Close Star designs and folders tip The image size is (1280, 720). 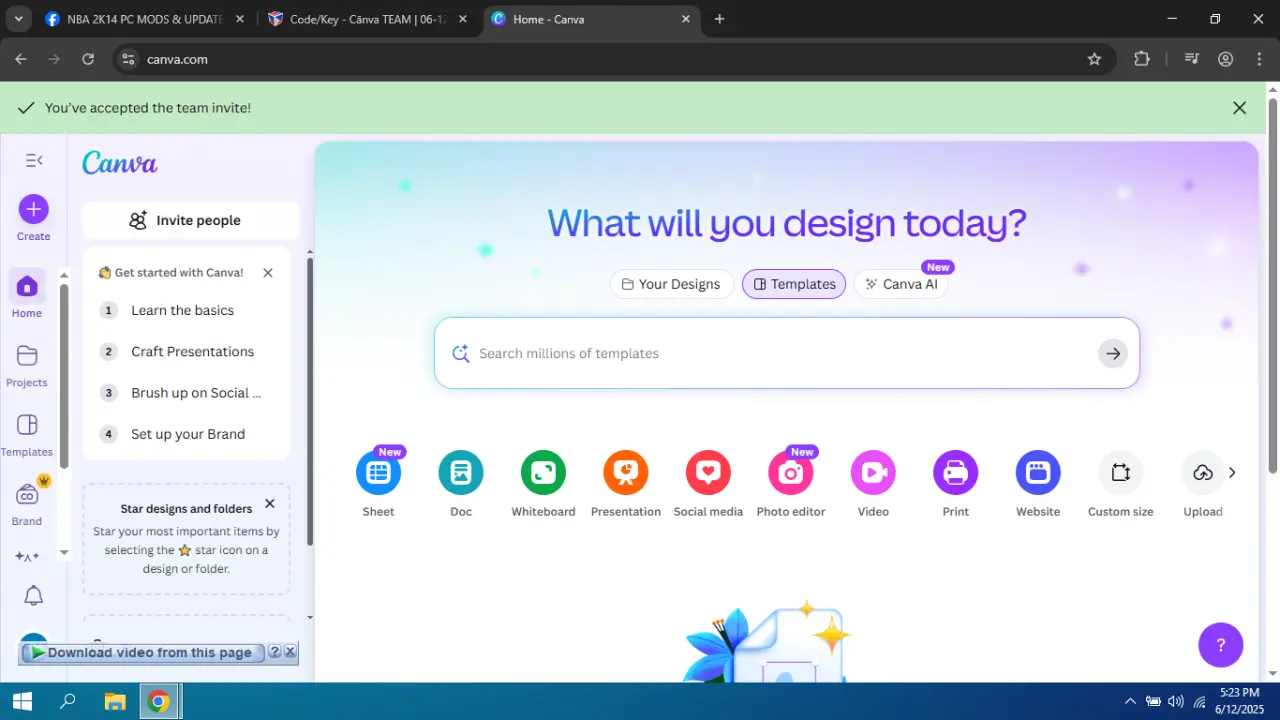point(270,504)
